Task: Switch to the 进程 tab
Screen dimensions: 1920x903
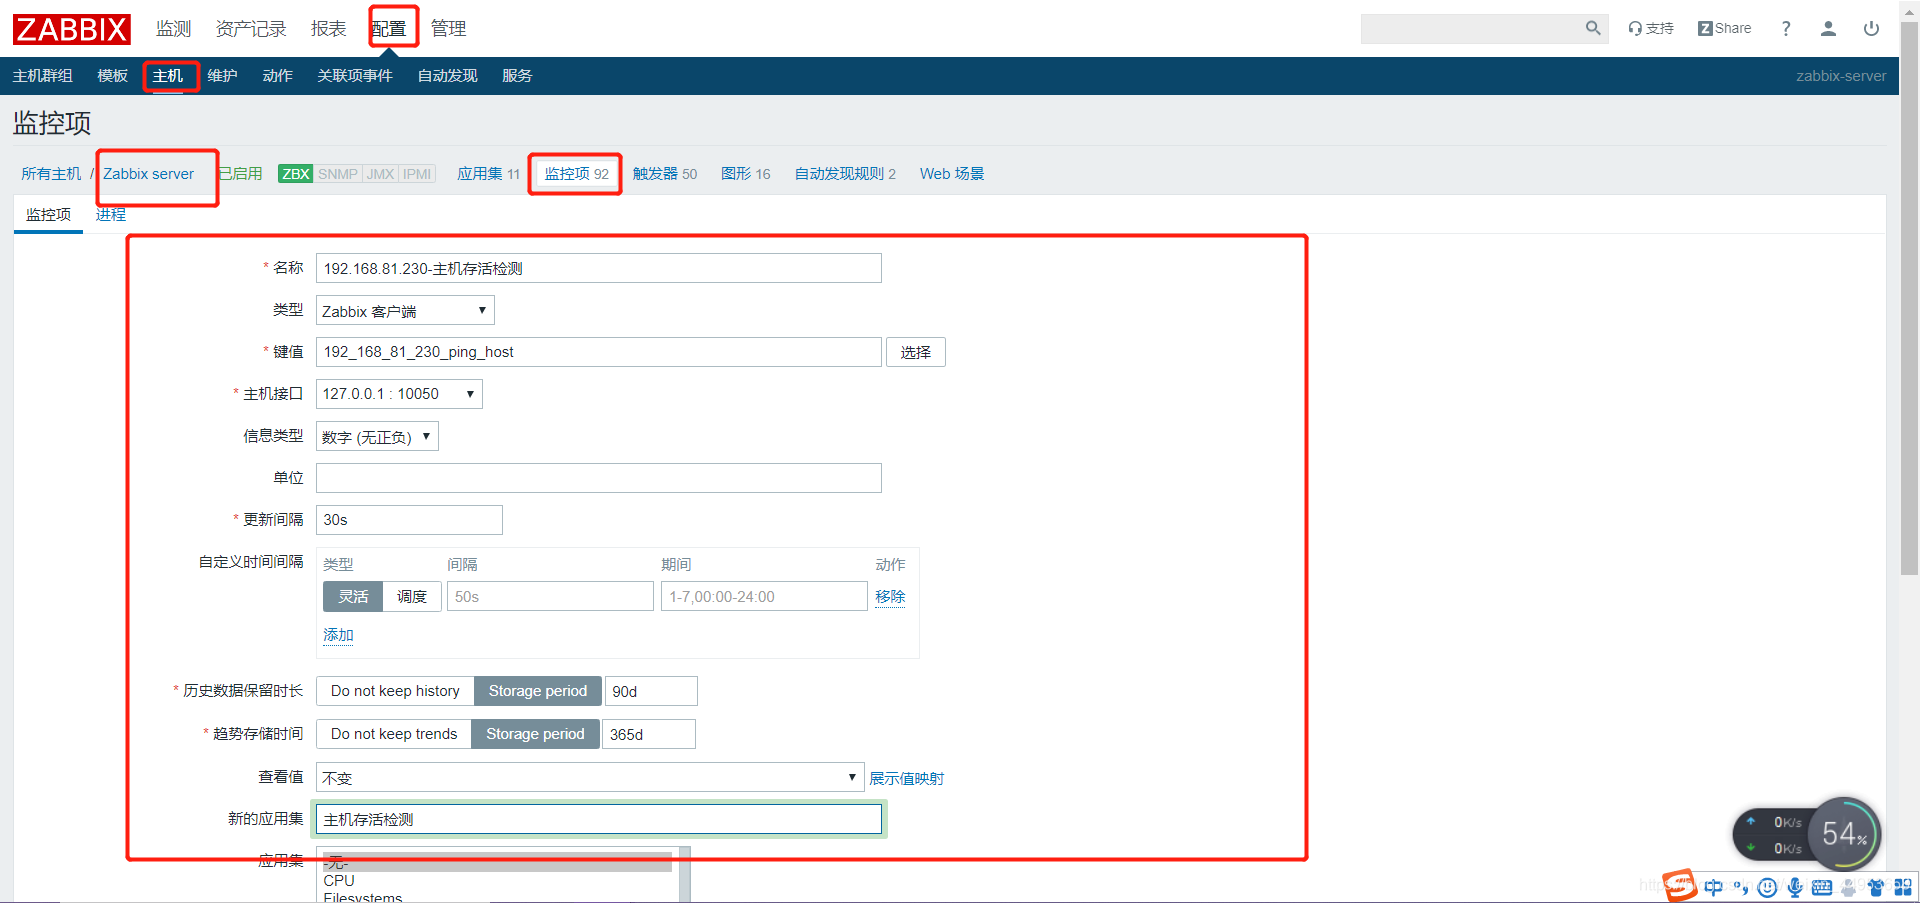Action: (110, 215)
